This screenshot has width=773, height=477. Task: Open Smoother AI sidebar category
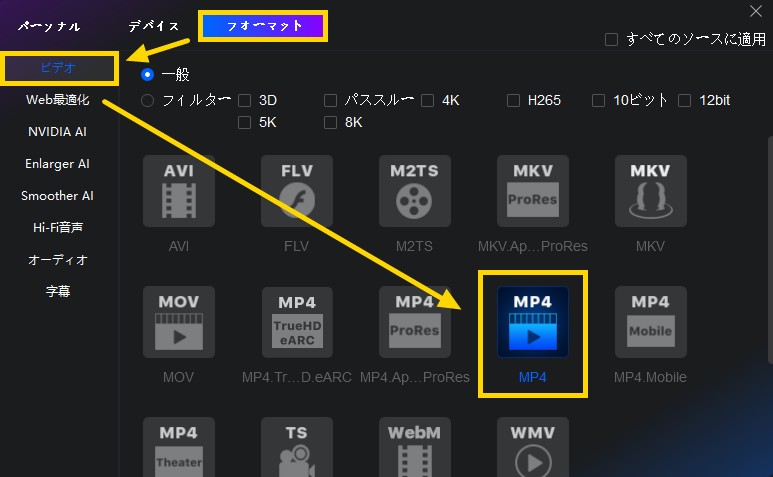click(x=58, y=196)
